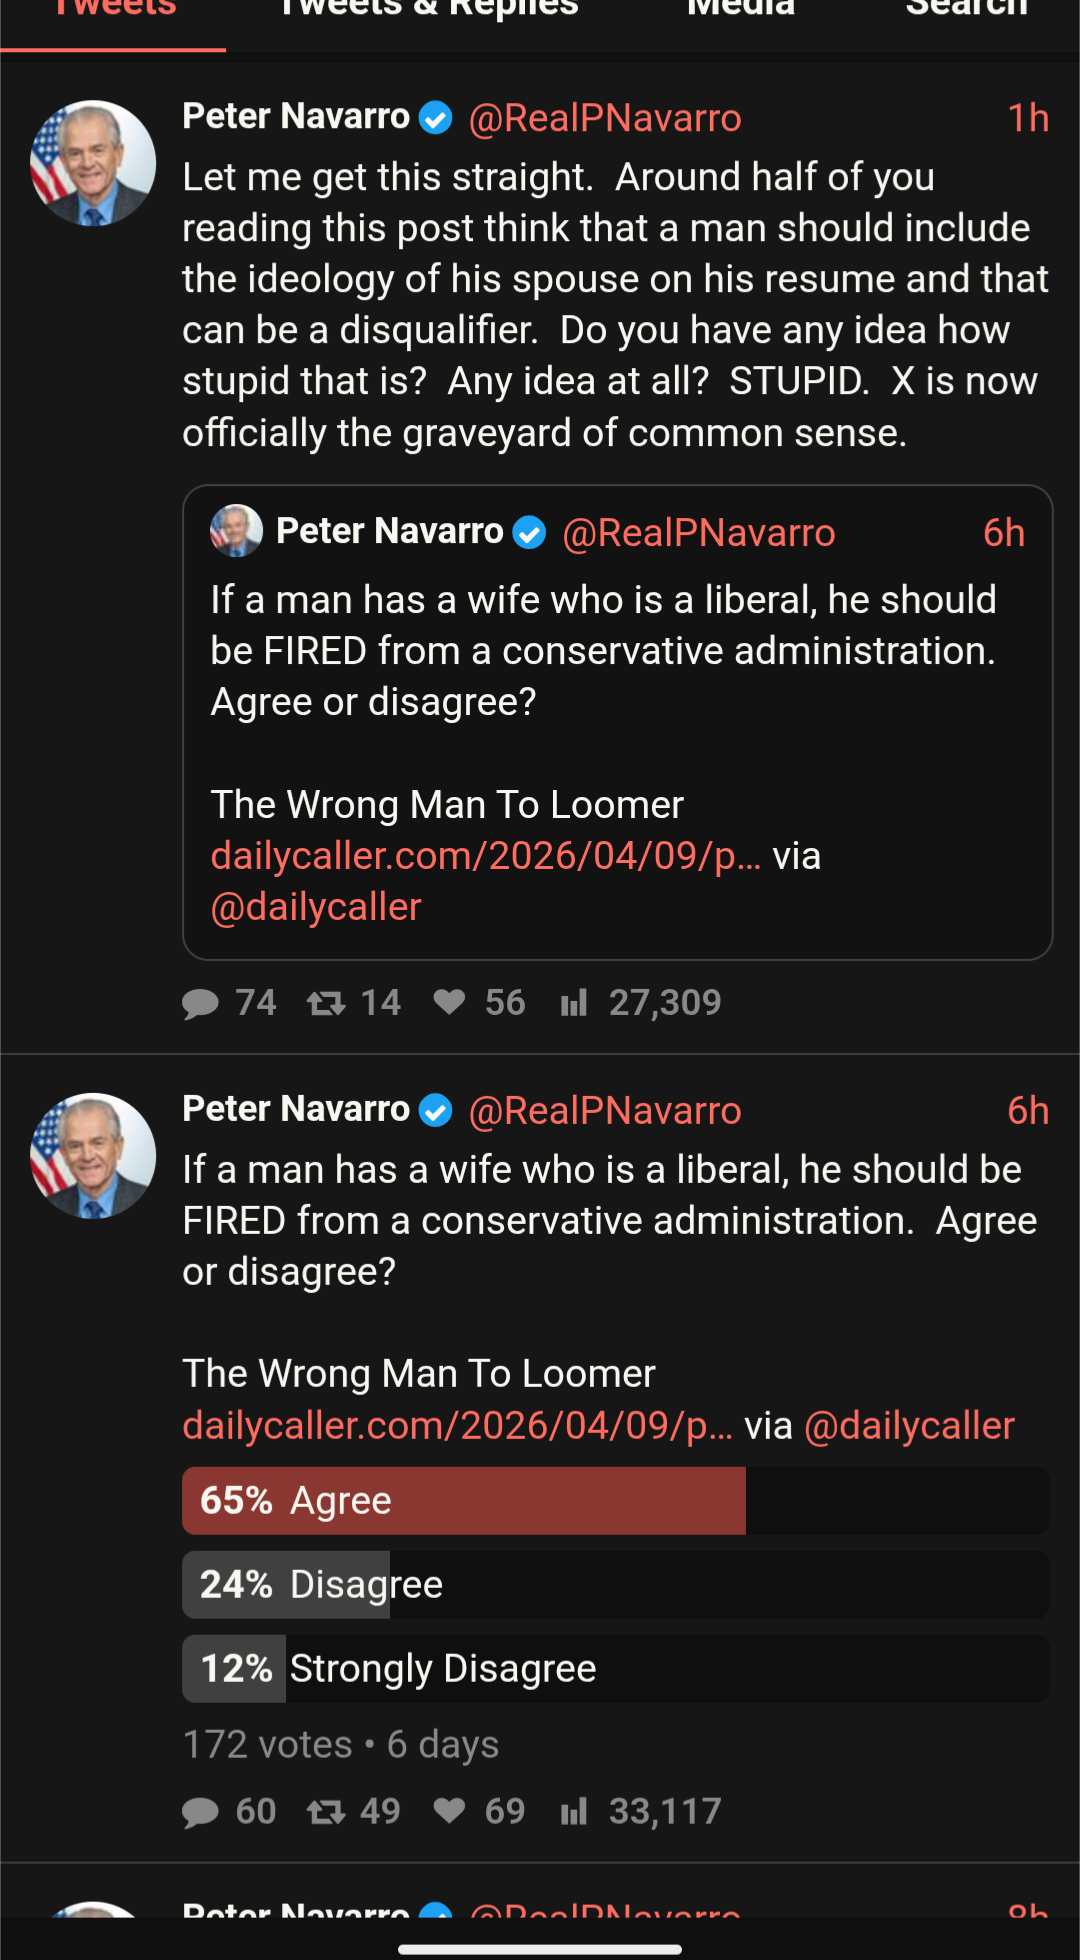This screenshot has width=1080, height=1960.
Task: Like the poll post with heart icon
Action: point(450,1811)
